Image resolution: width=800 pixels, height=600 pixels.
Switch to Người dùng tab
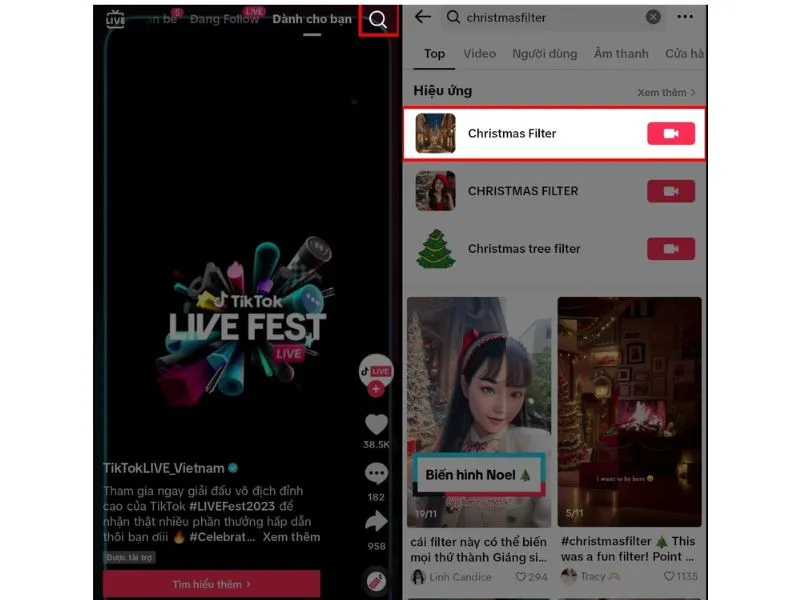pos(544,54)
